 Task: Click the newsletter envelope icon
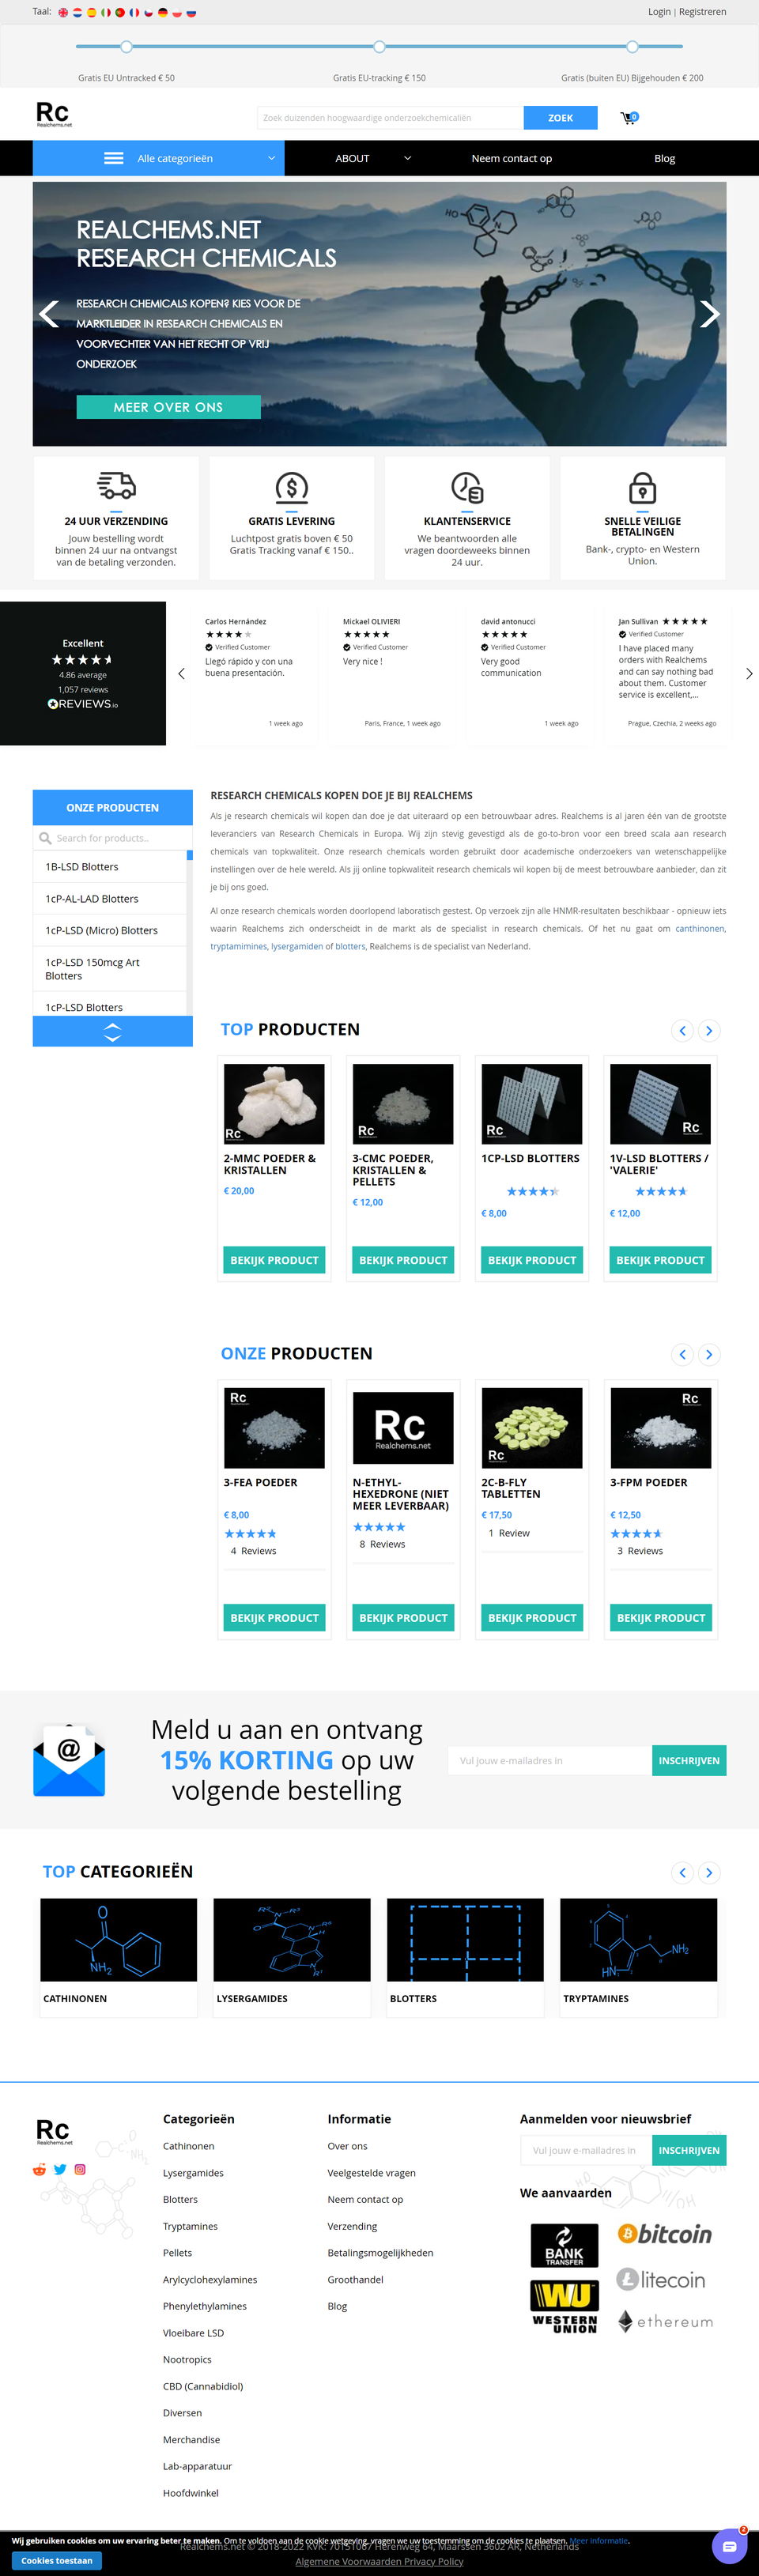coord(69,1760)
